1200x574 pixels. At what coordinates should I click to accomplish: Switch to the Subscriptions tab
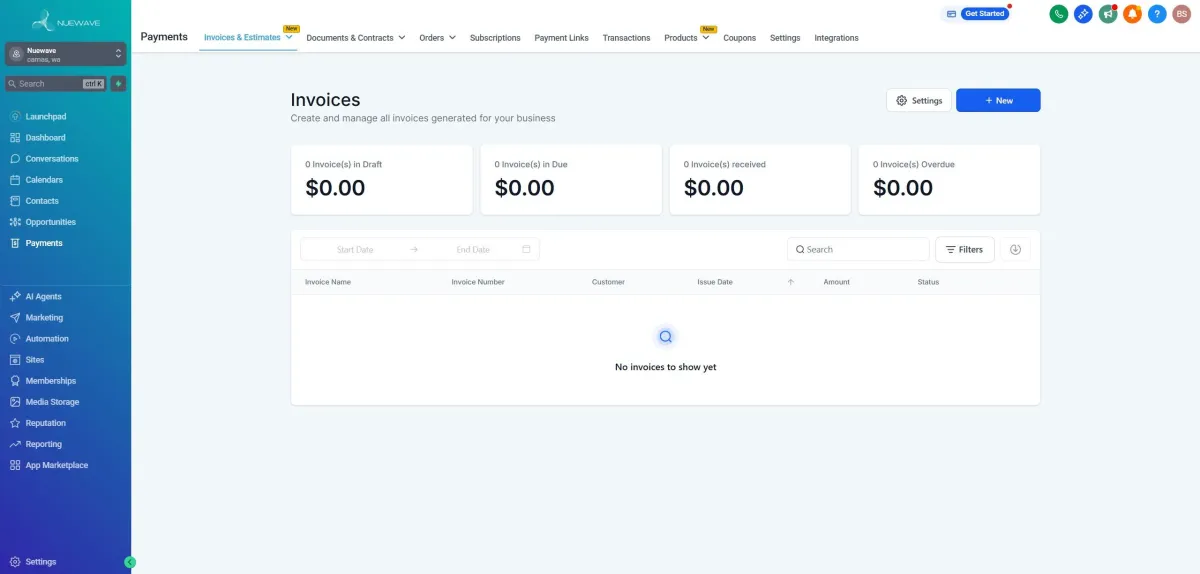click(x=495, y=38)
